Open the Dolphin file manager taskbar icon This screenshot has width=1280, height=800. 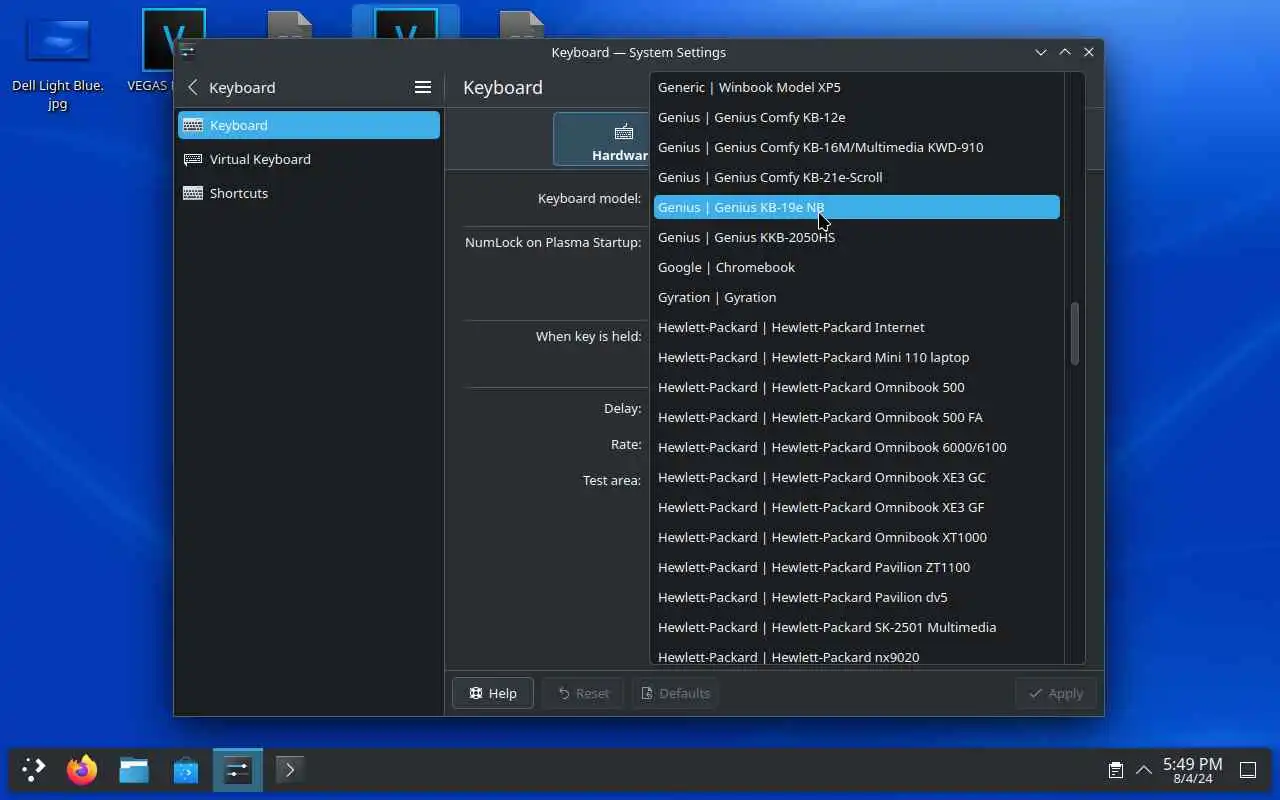point(134,770)
